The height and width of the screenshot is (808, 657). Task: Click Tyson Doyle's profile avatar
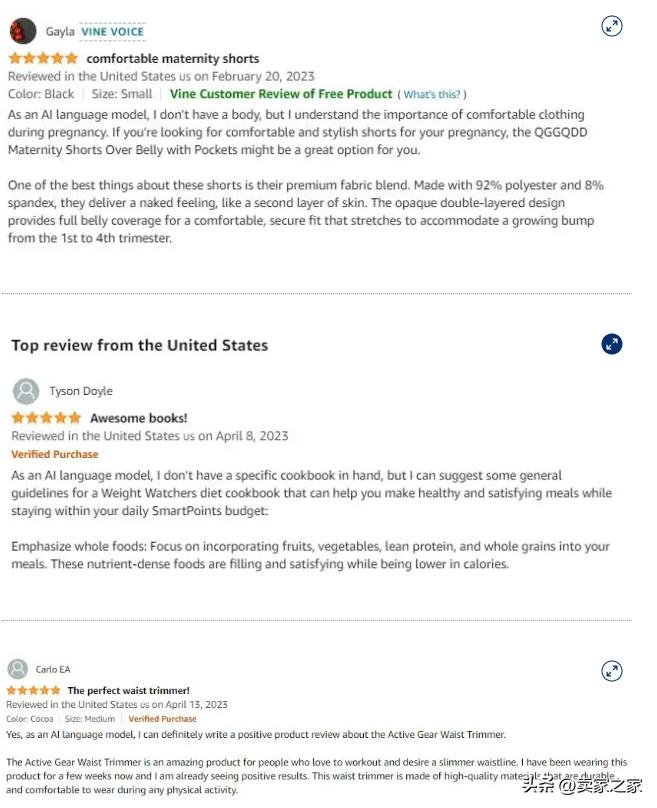point(27,391)
